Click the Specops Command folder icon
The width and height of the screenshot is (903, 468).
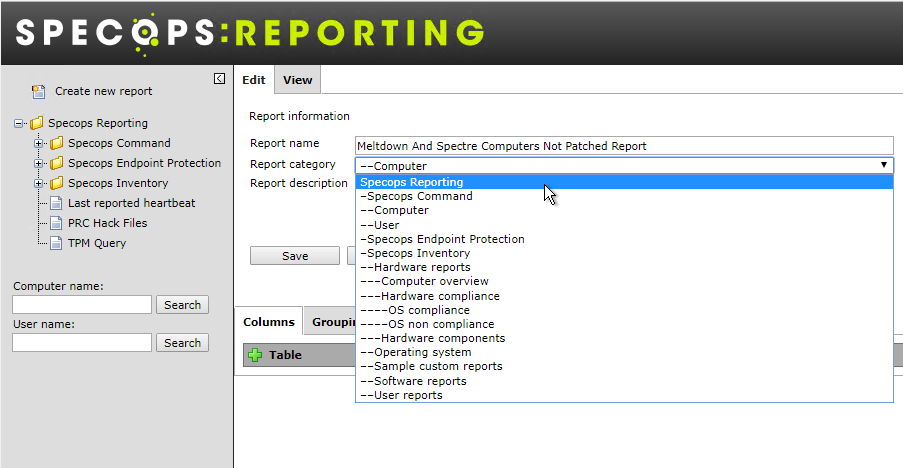(x=56, y=143)
